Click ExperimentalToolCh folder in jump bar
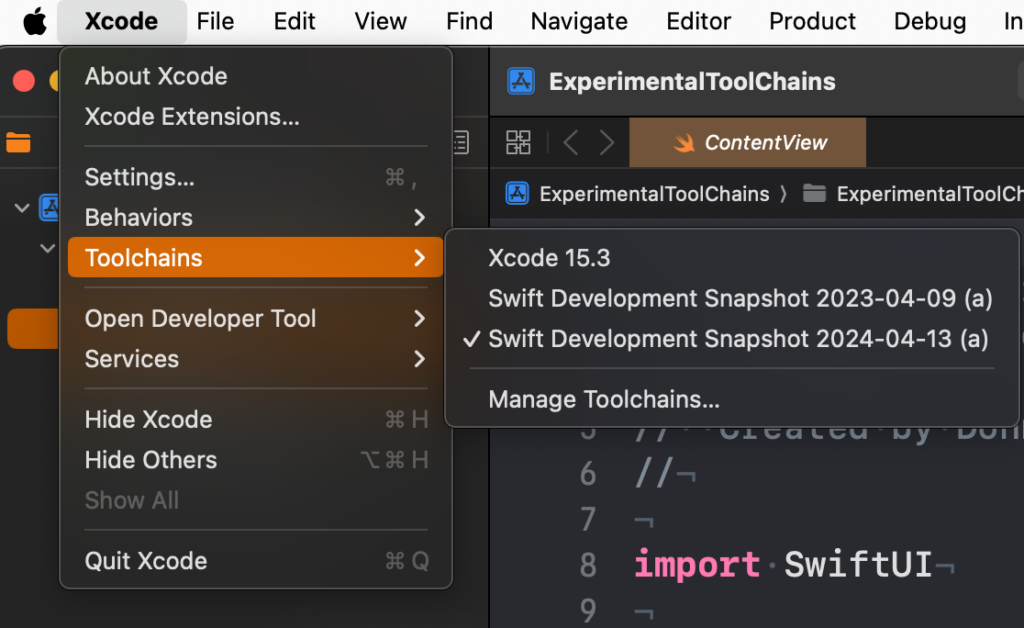 [x=913, y=194]
